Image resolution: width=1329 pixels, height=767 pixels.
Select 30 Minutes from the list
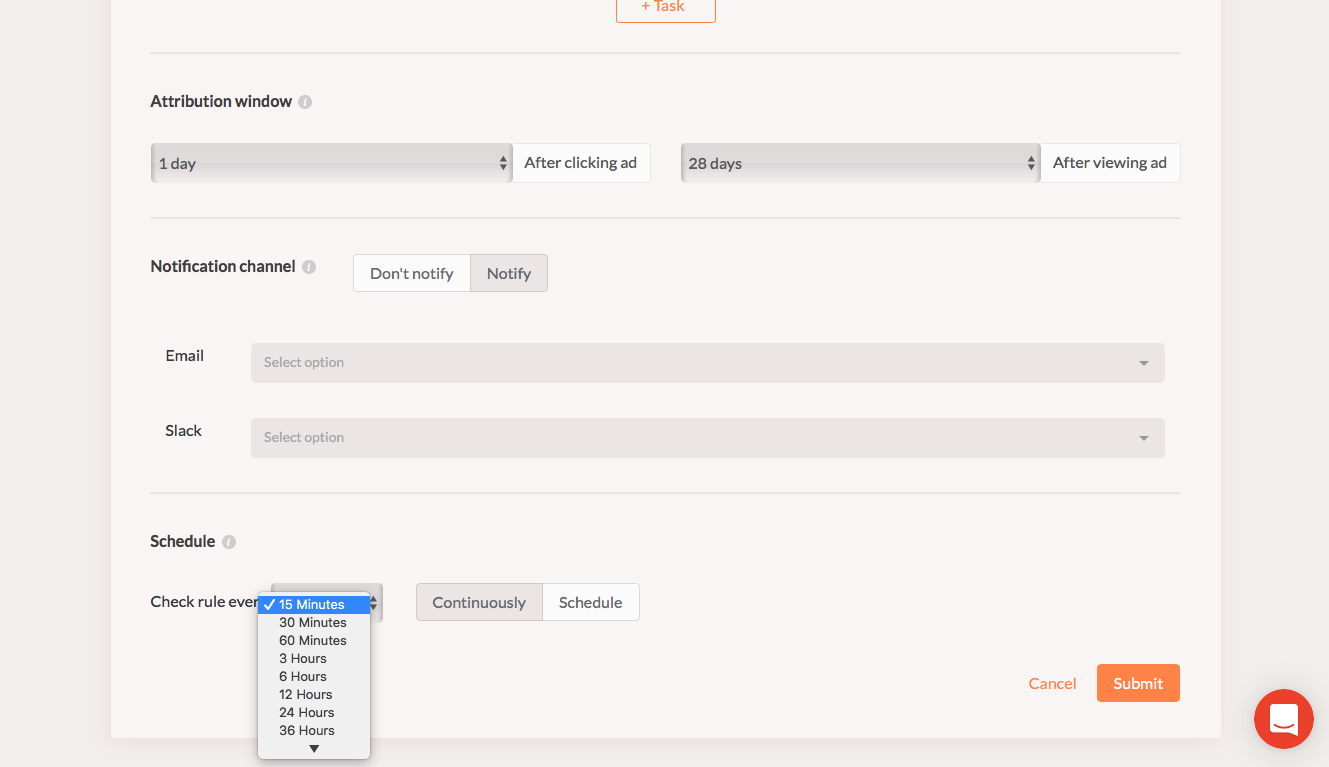pyautogui.click(x=313, y=622)
